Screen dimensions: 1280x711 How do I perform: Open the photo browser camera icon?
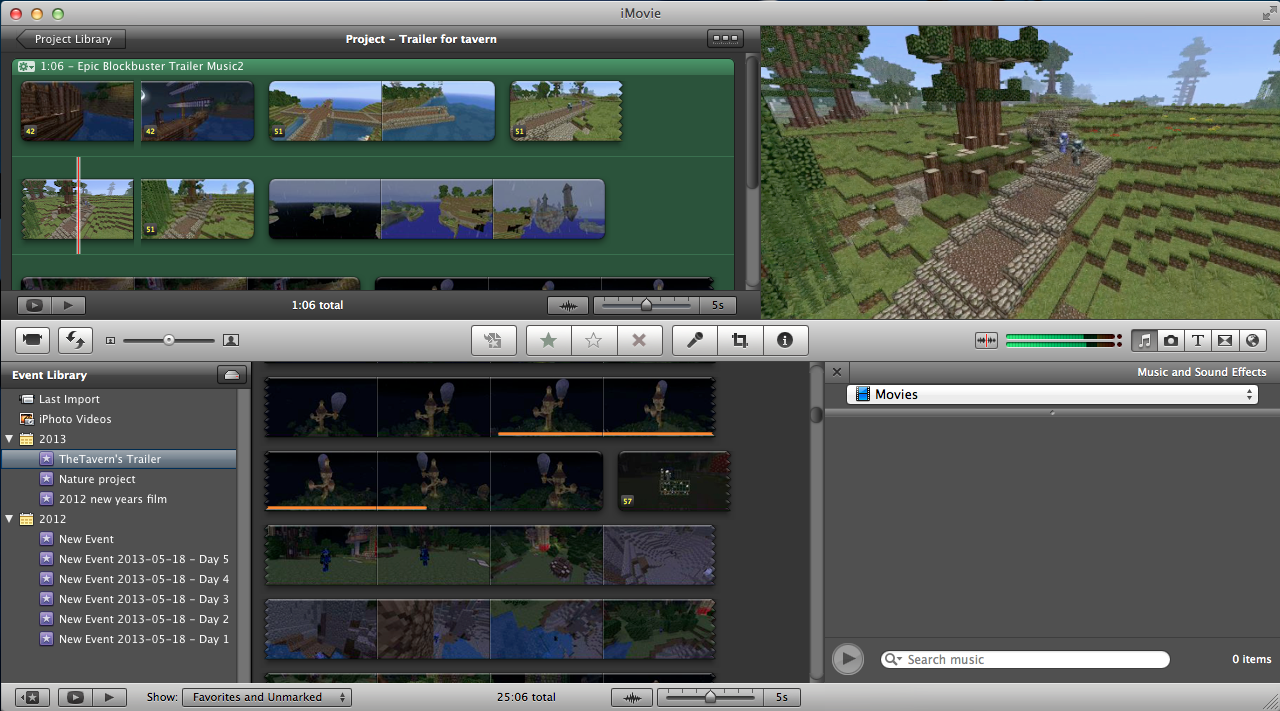[x=1171, y=340]
